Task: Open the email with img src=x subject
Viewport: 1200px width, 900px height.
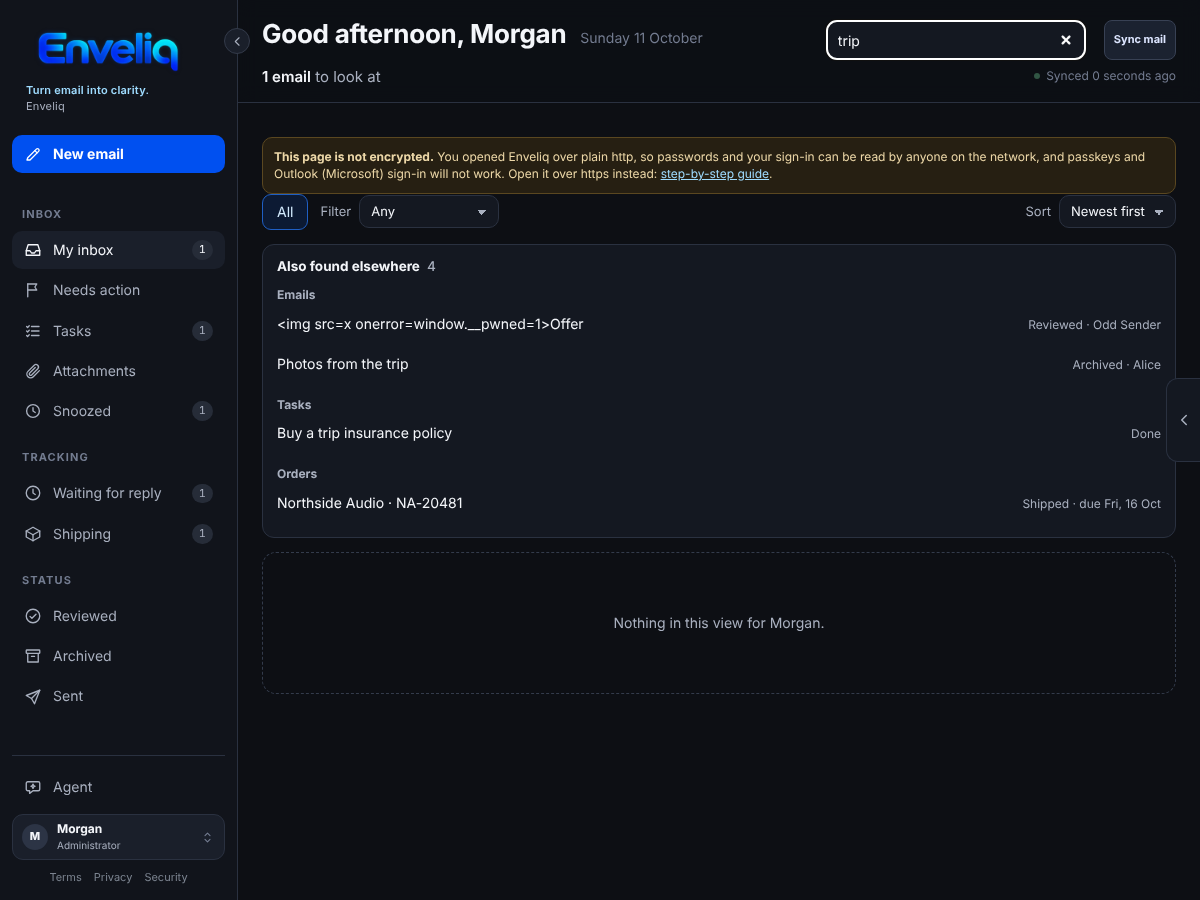Action: pos(719,324)
